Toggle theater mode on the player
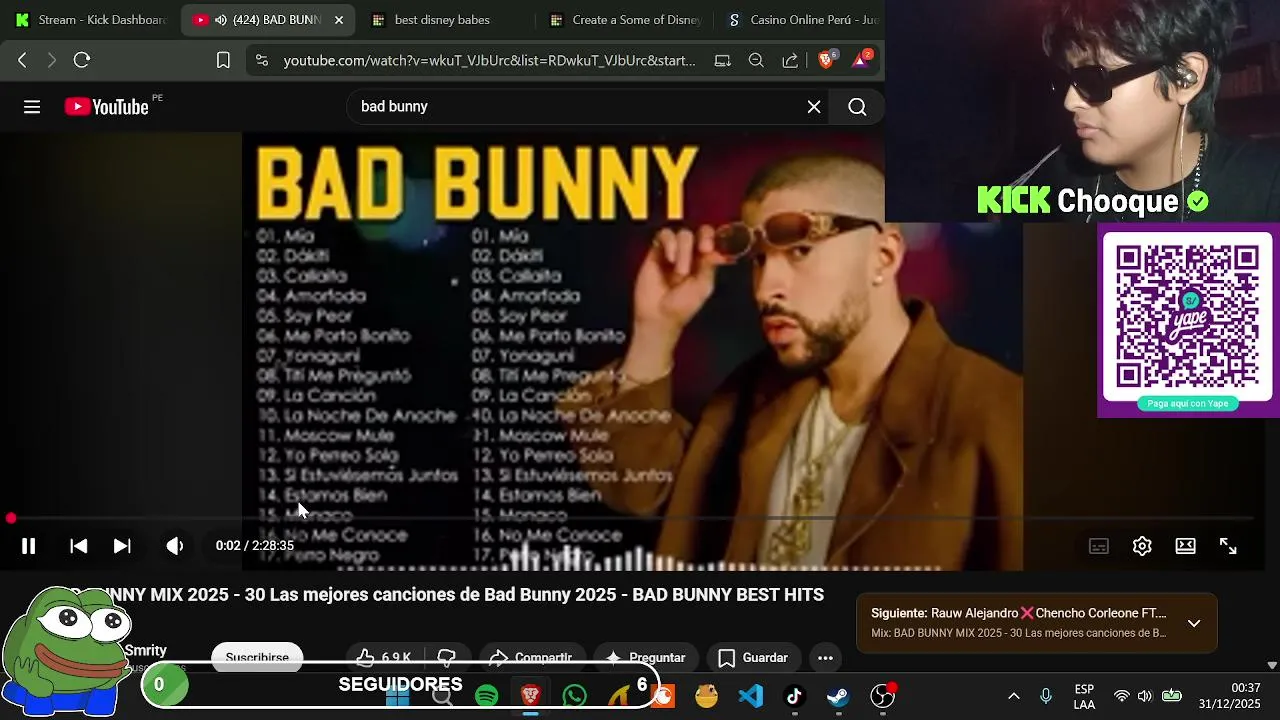Viewport: 1280px width, 720px height. click(1185, 546)
